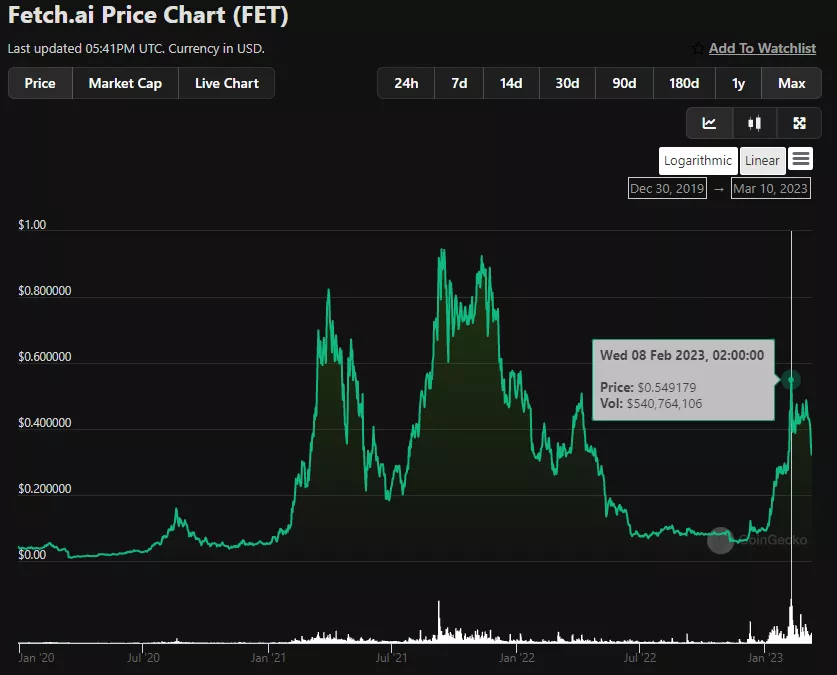Viewport: 837px width, 675px height.
Task: Edit start date Dec 30, 2019
Action: [x=667, y=188]
